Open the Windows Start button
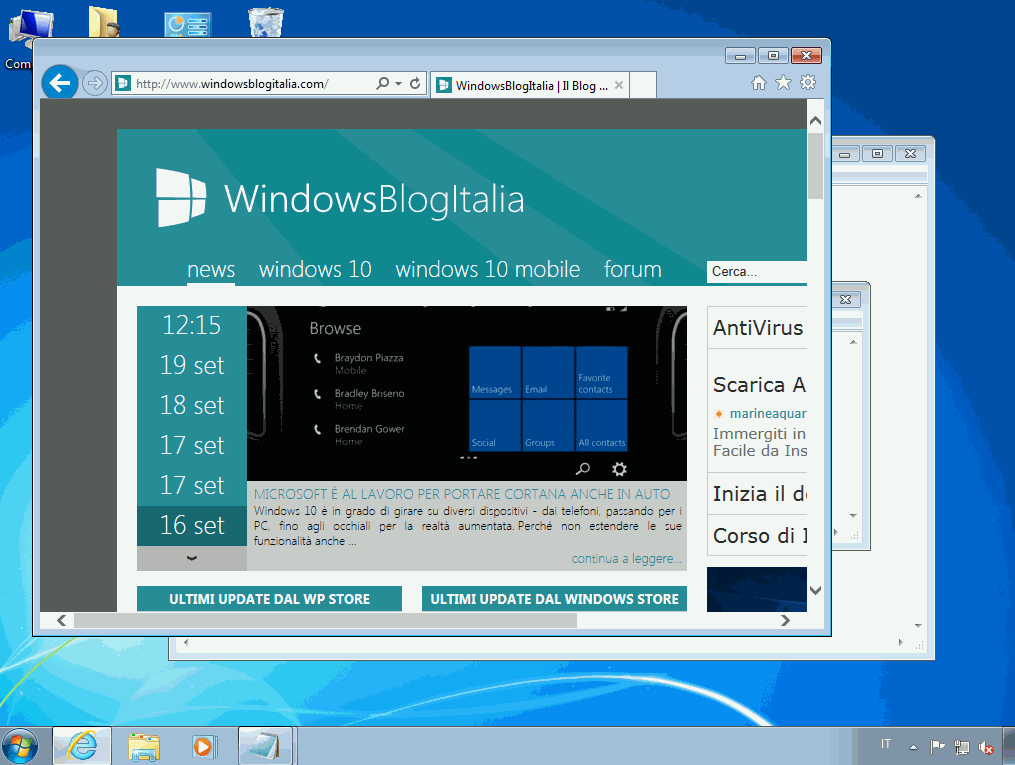The width and height of the screenshot is (1015, 765). click(21, 746)
